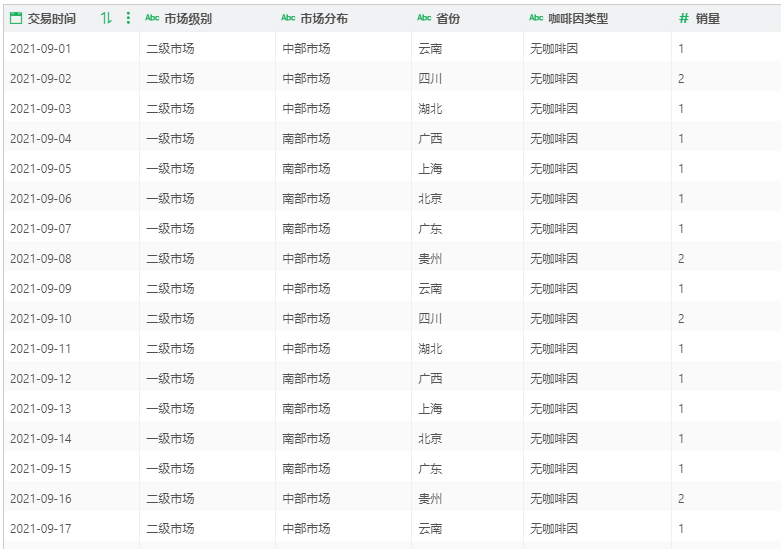Screen dimensions: 781x549
Task: Open the three-dot menu in 交易时间 header
Action: tap(127, 18)
